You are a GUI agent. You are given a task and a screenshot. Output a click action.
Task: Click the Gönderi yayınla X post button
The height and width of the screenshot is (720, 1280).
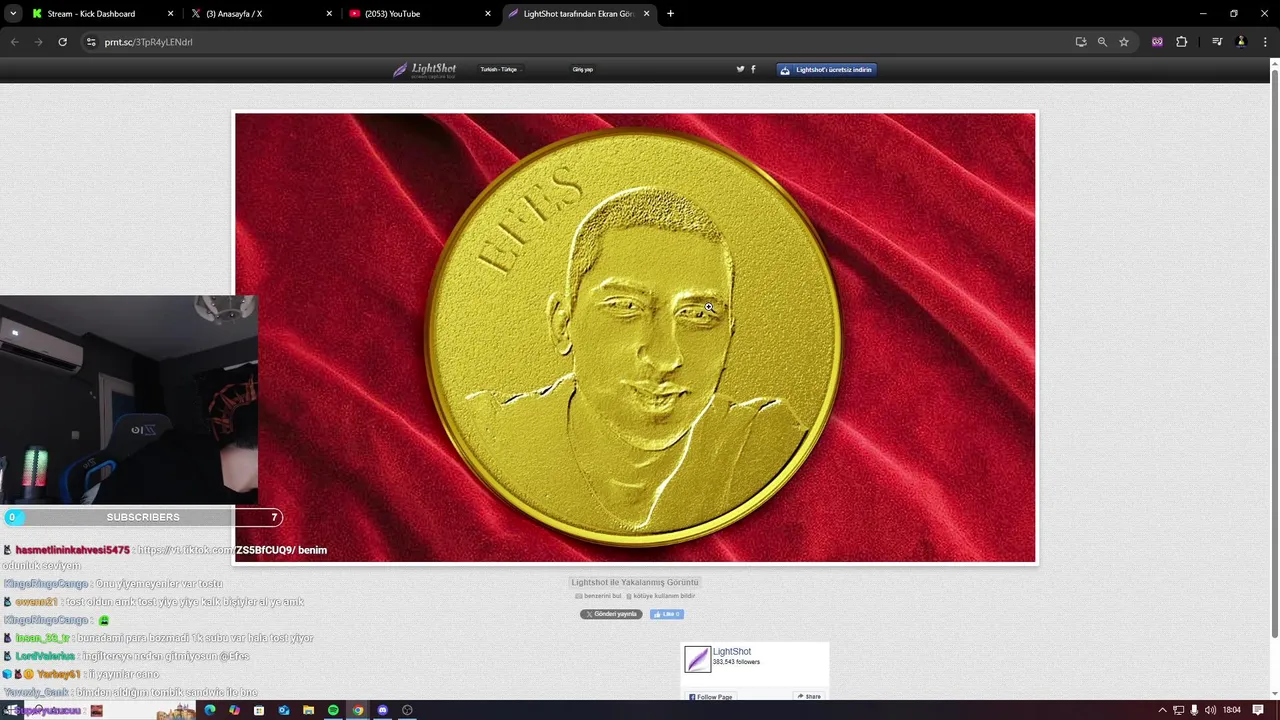pyautogui.click(x=611, y=614)
